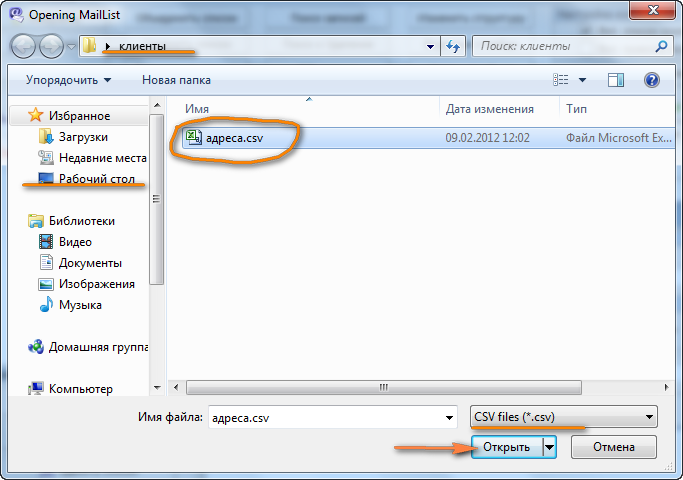The height and width of the screenshot is (480, 683).
Task: Click the refresh icon beside address bar
Action: point(453,46)
